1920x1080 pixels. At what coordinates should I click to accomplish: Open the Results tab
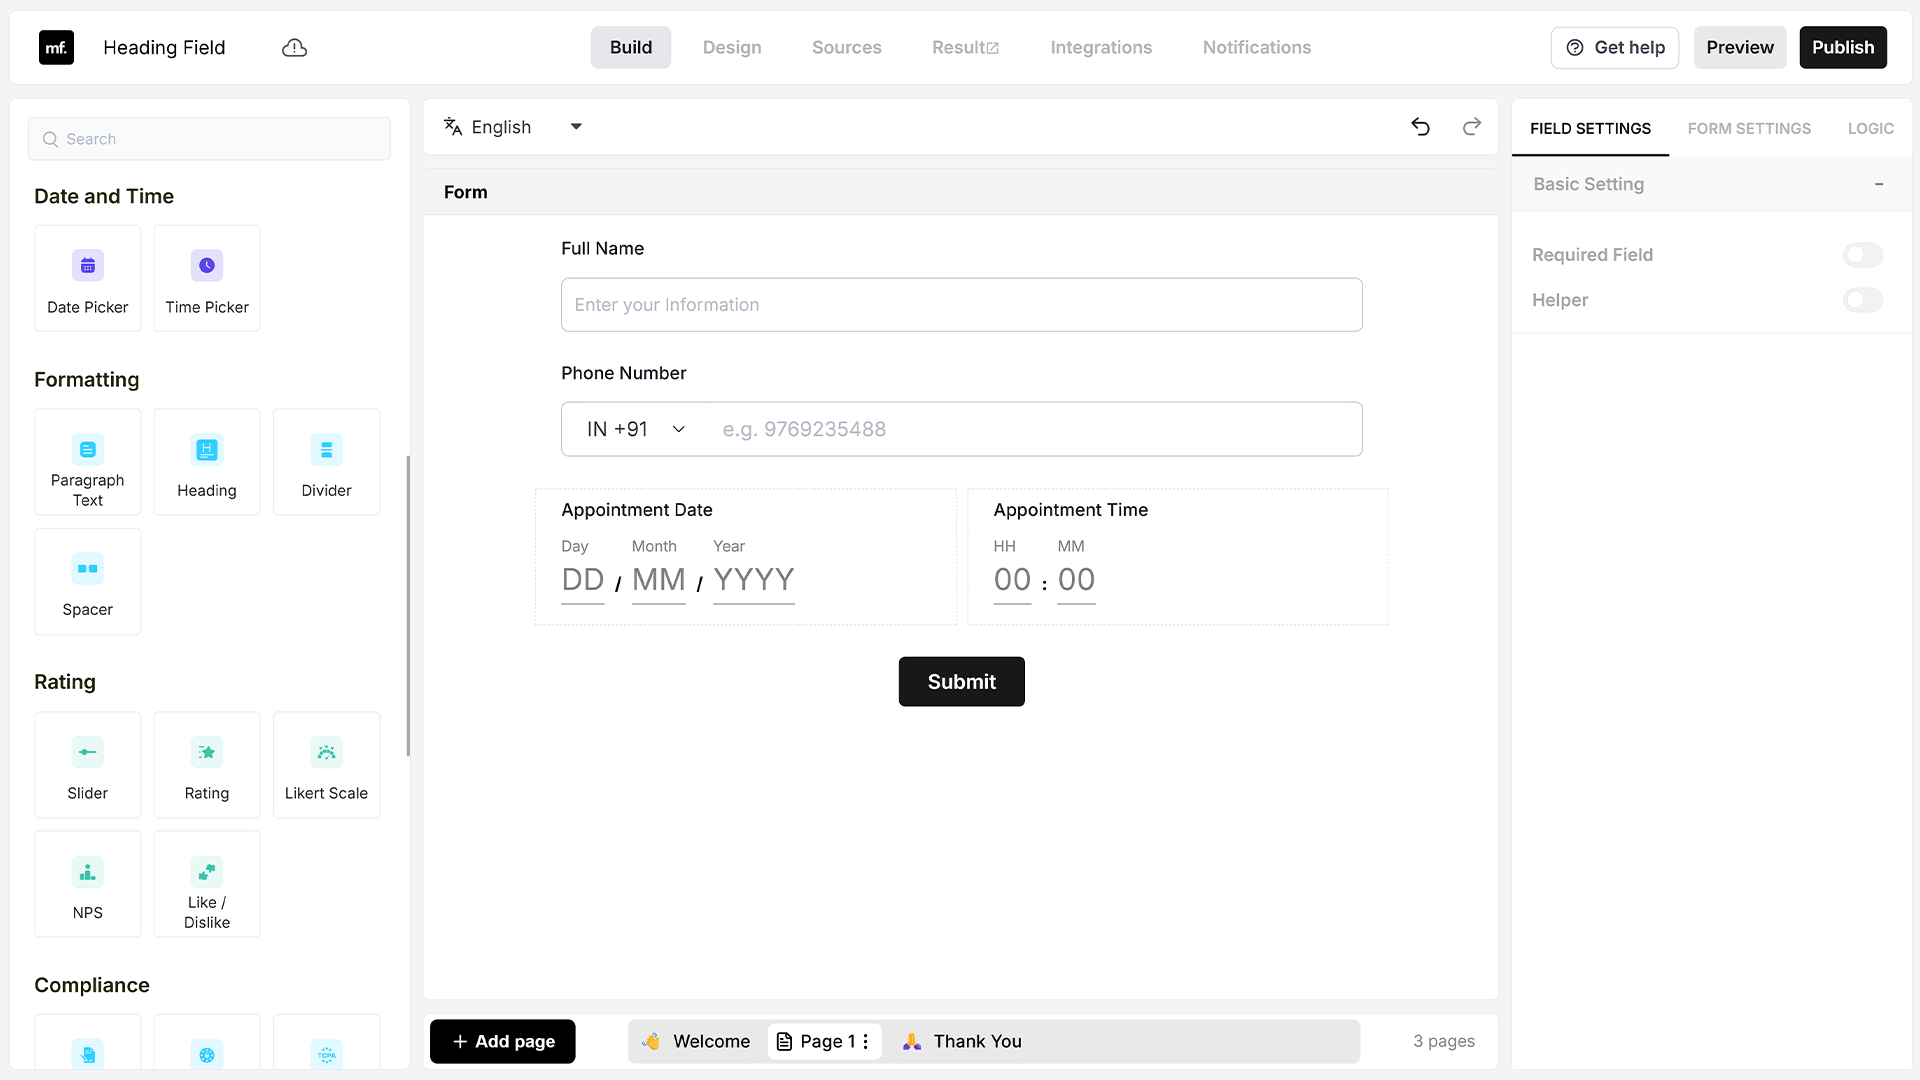coord(965,47)
